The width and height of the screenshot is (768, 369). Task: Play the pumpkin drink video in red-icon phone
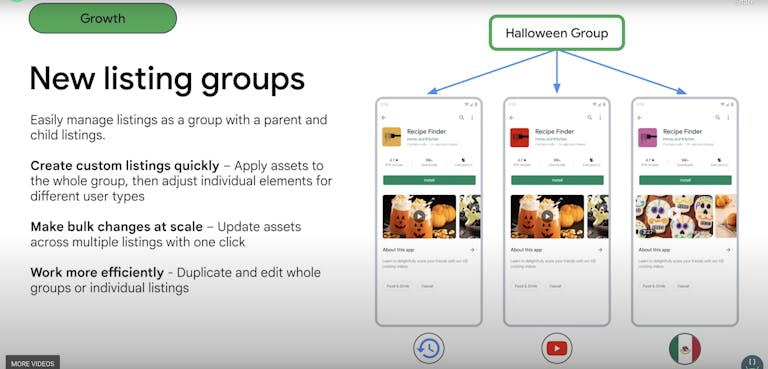point(547,216)
